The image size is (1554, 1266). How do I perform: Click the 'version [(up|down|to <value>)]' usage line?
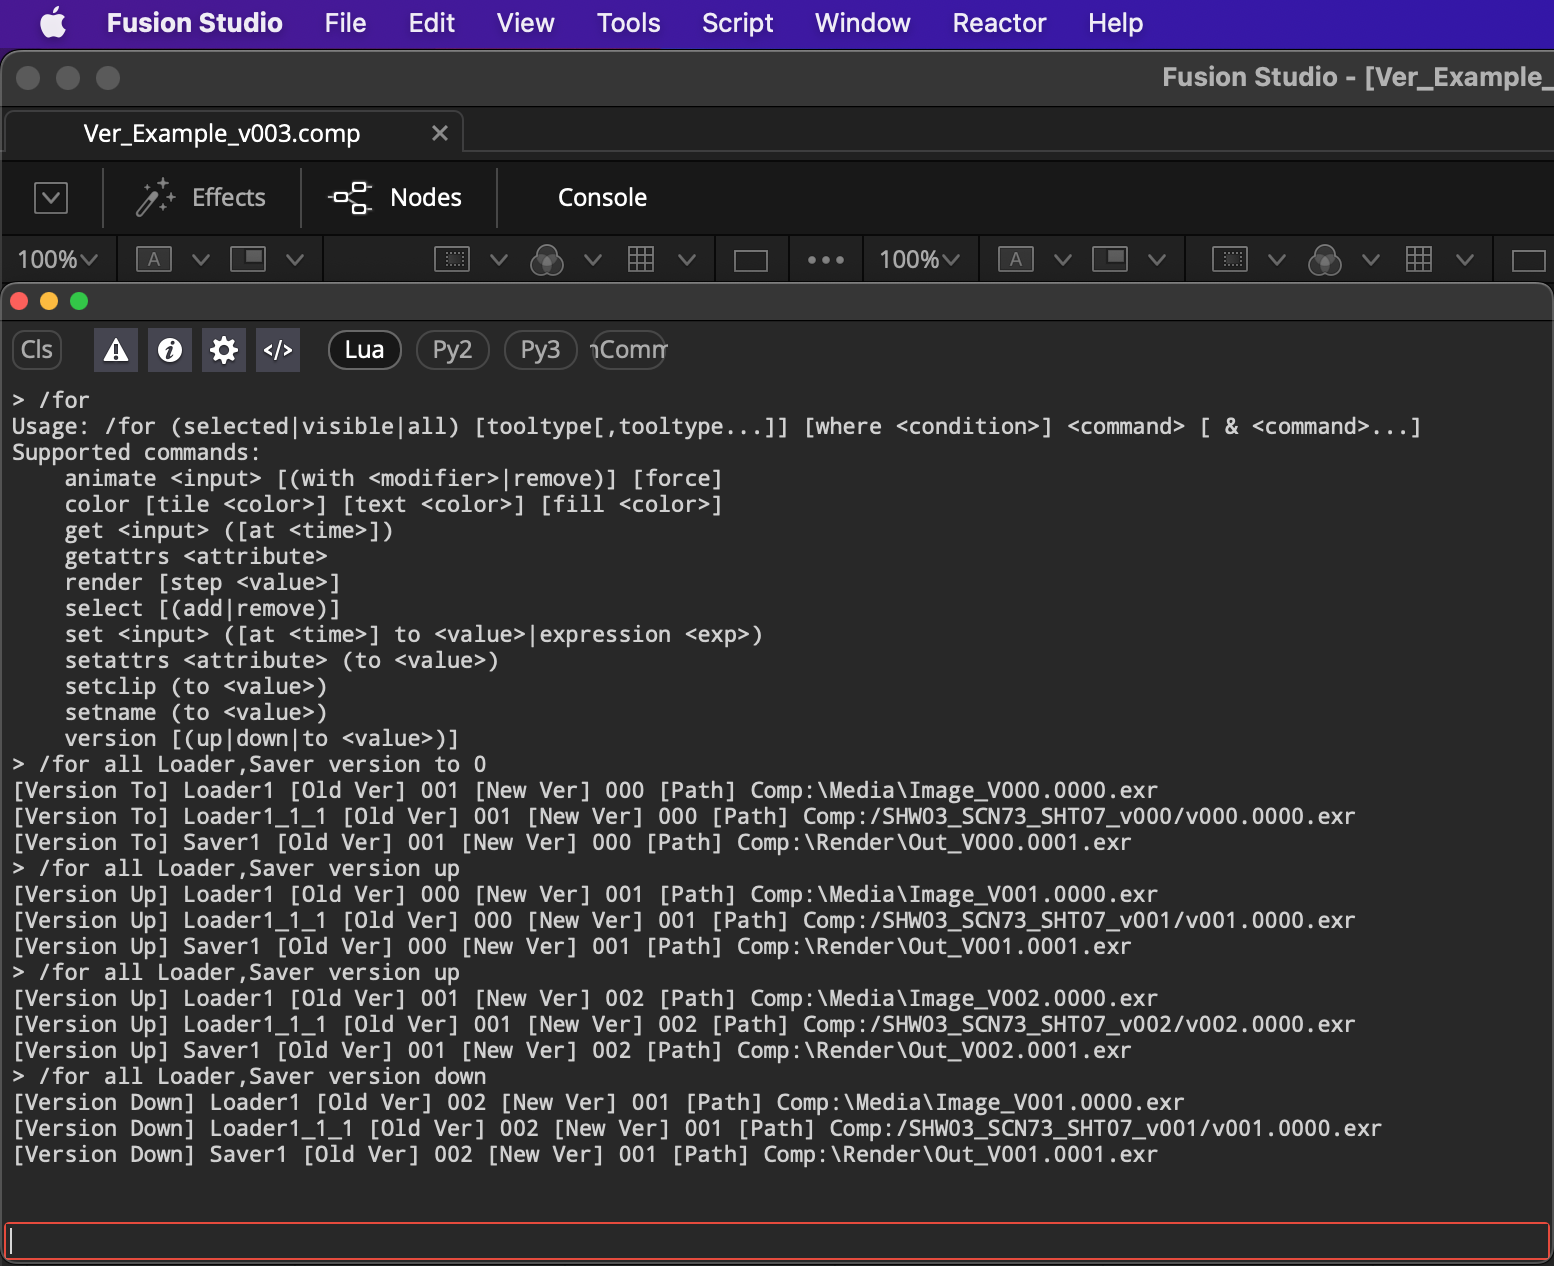(261, 739)
